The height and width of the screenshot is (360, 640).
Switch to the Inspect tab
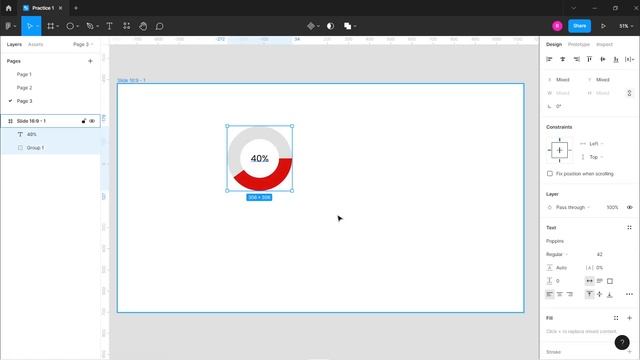click(x=604, y=44)
